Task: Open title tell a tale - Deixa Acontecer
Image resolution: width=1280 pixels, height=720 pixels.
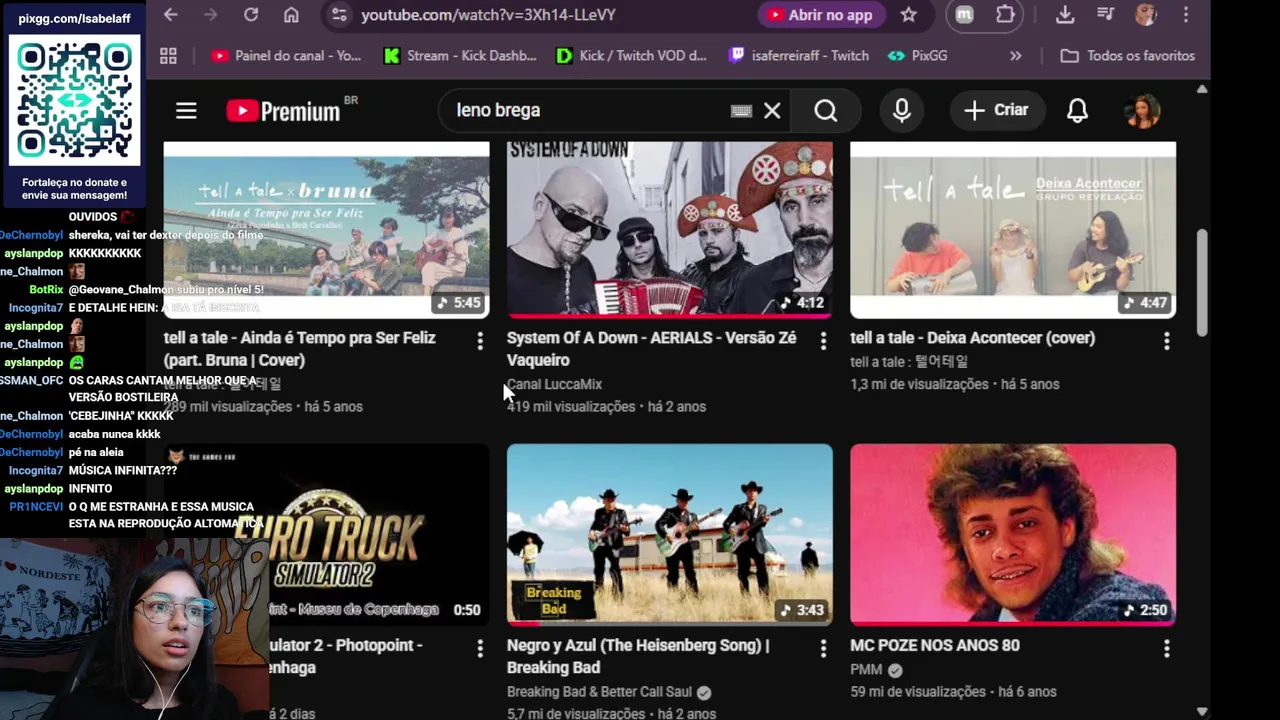Action: (972, 338)
